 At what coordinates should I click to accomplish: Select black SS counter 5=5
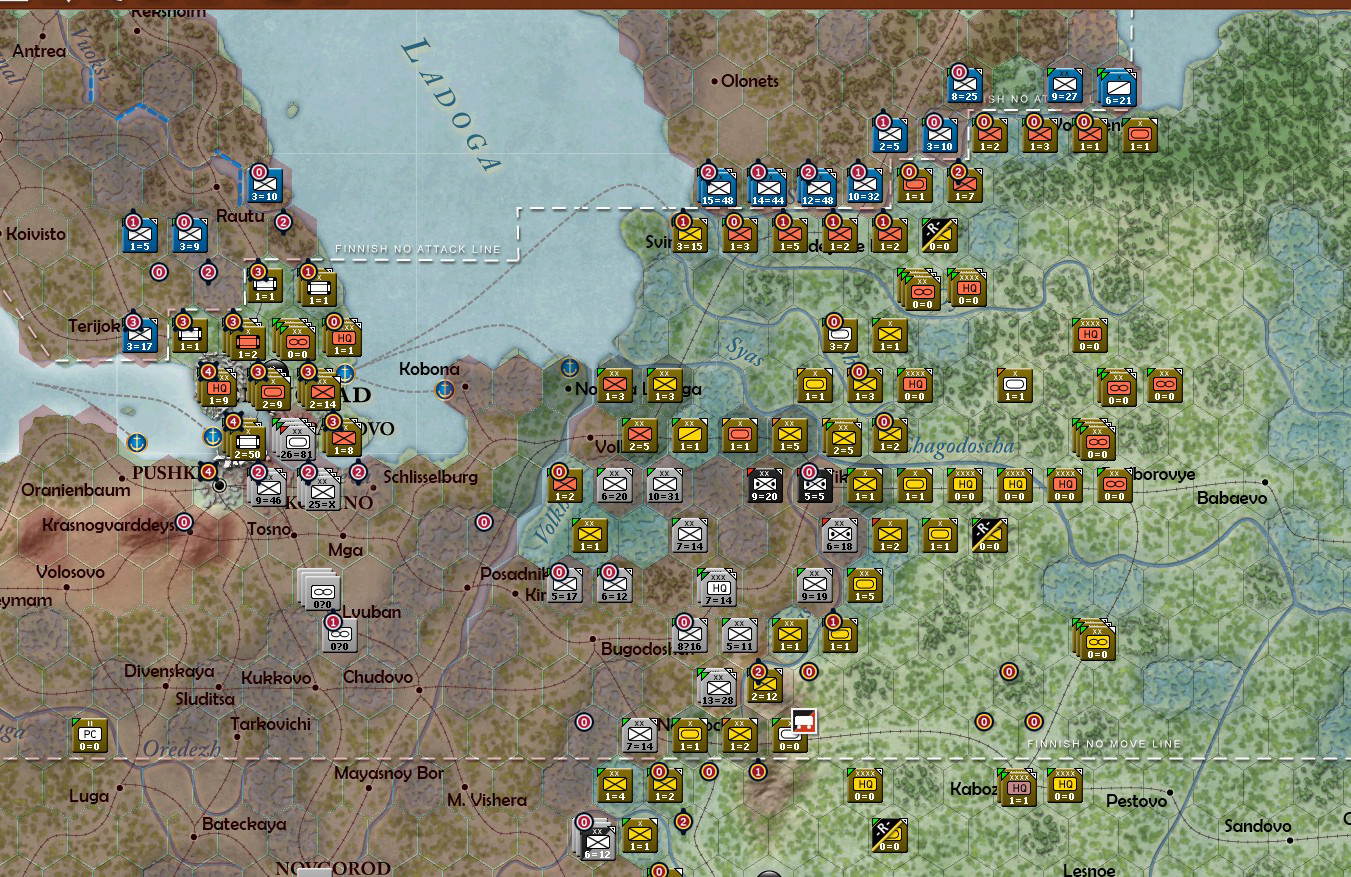pyautogui.click(x=815, y=484)
